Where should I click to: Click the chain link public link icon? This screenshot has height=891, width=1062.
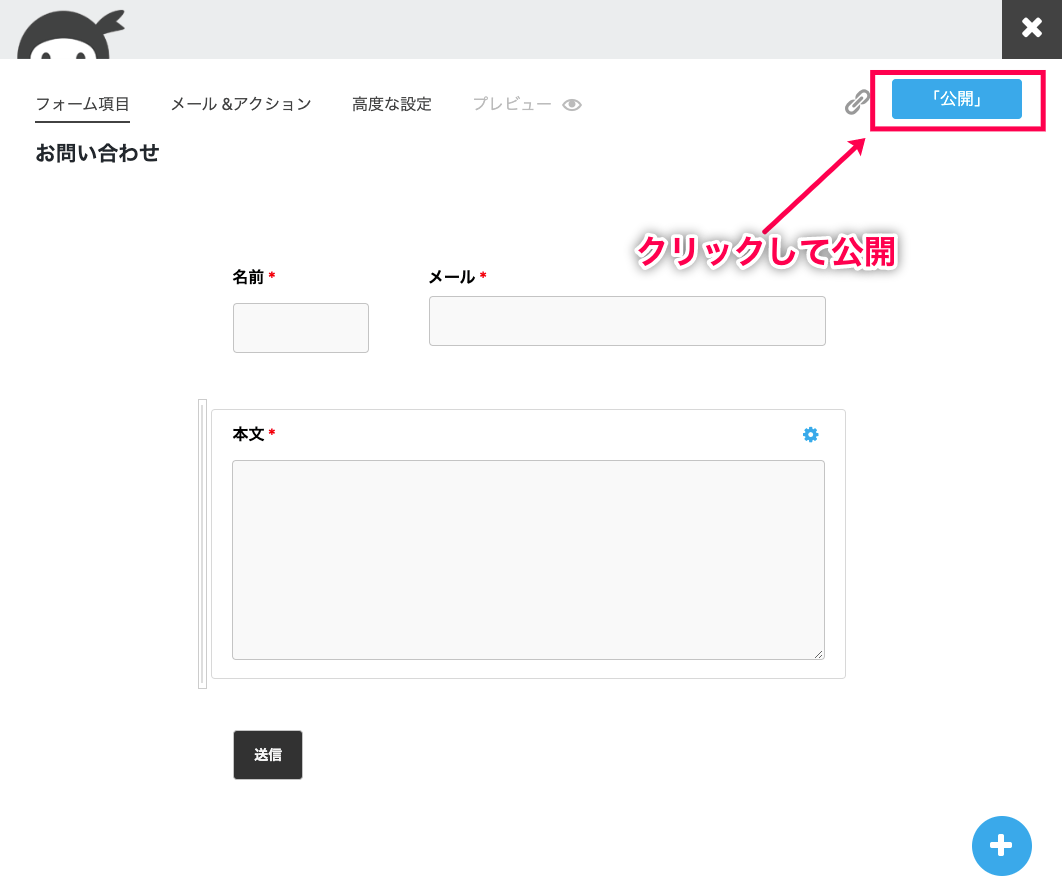[x=857, y=102]
